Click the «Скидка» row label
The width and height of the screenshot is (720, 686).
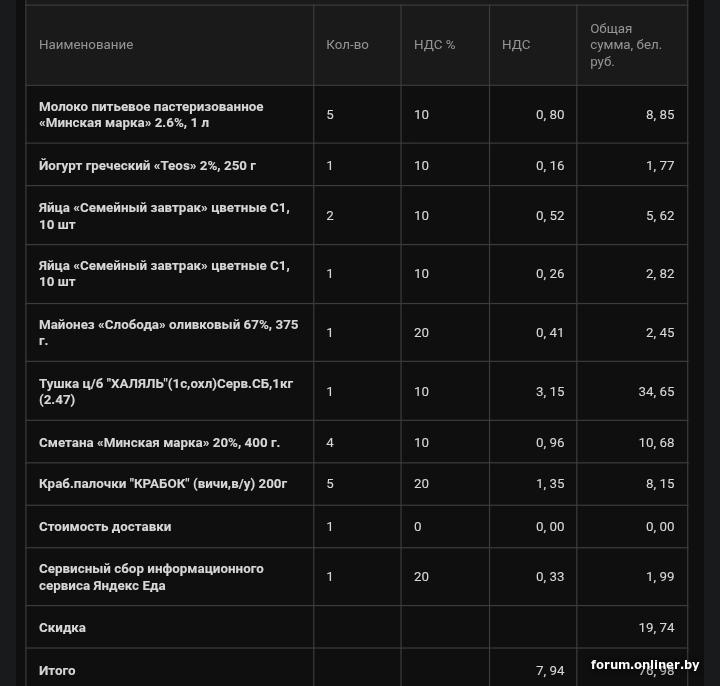coord(62,628)
